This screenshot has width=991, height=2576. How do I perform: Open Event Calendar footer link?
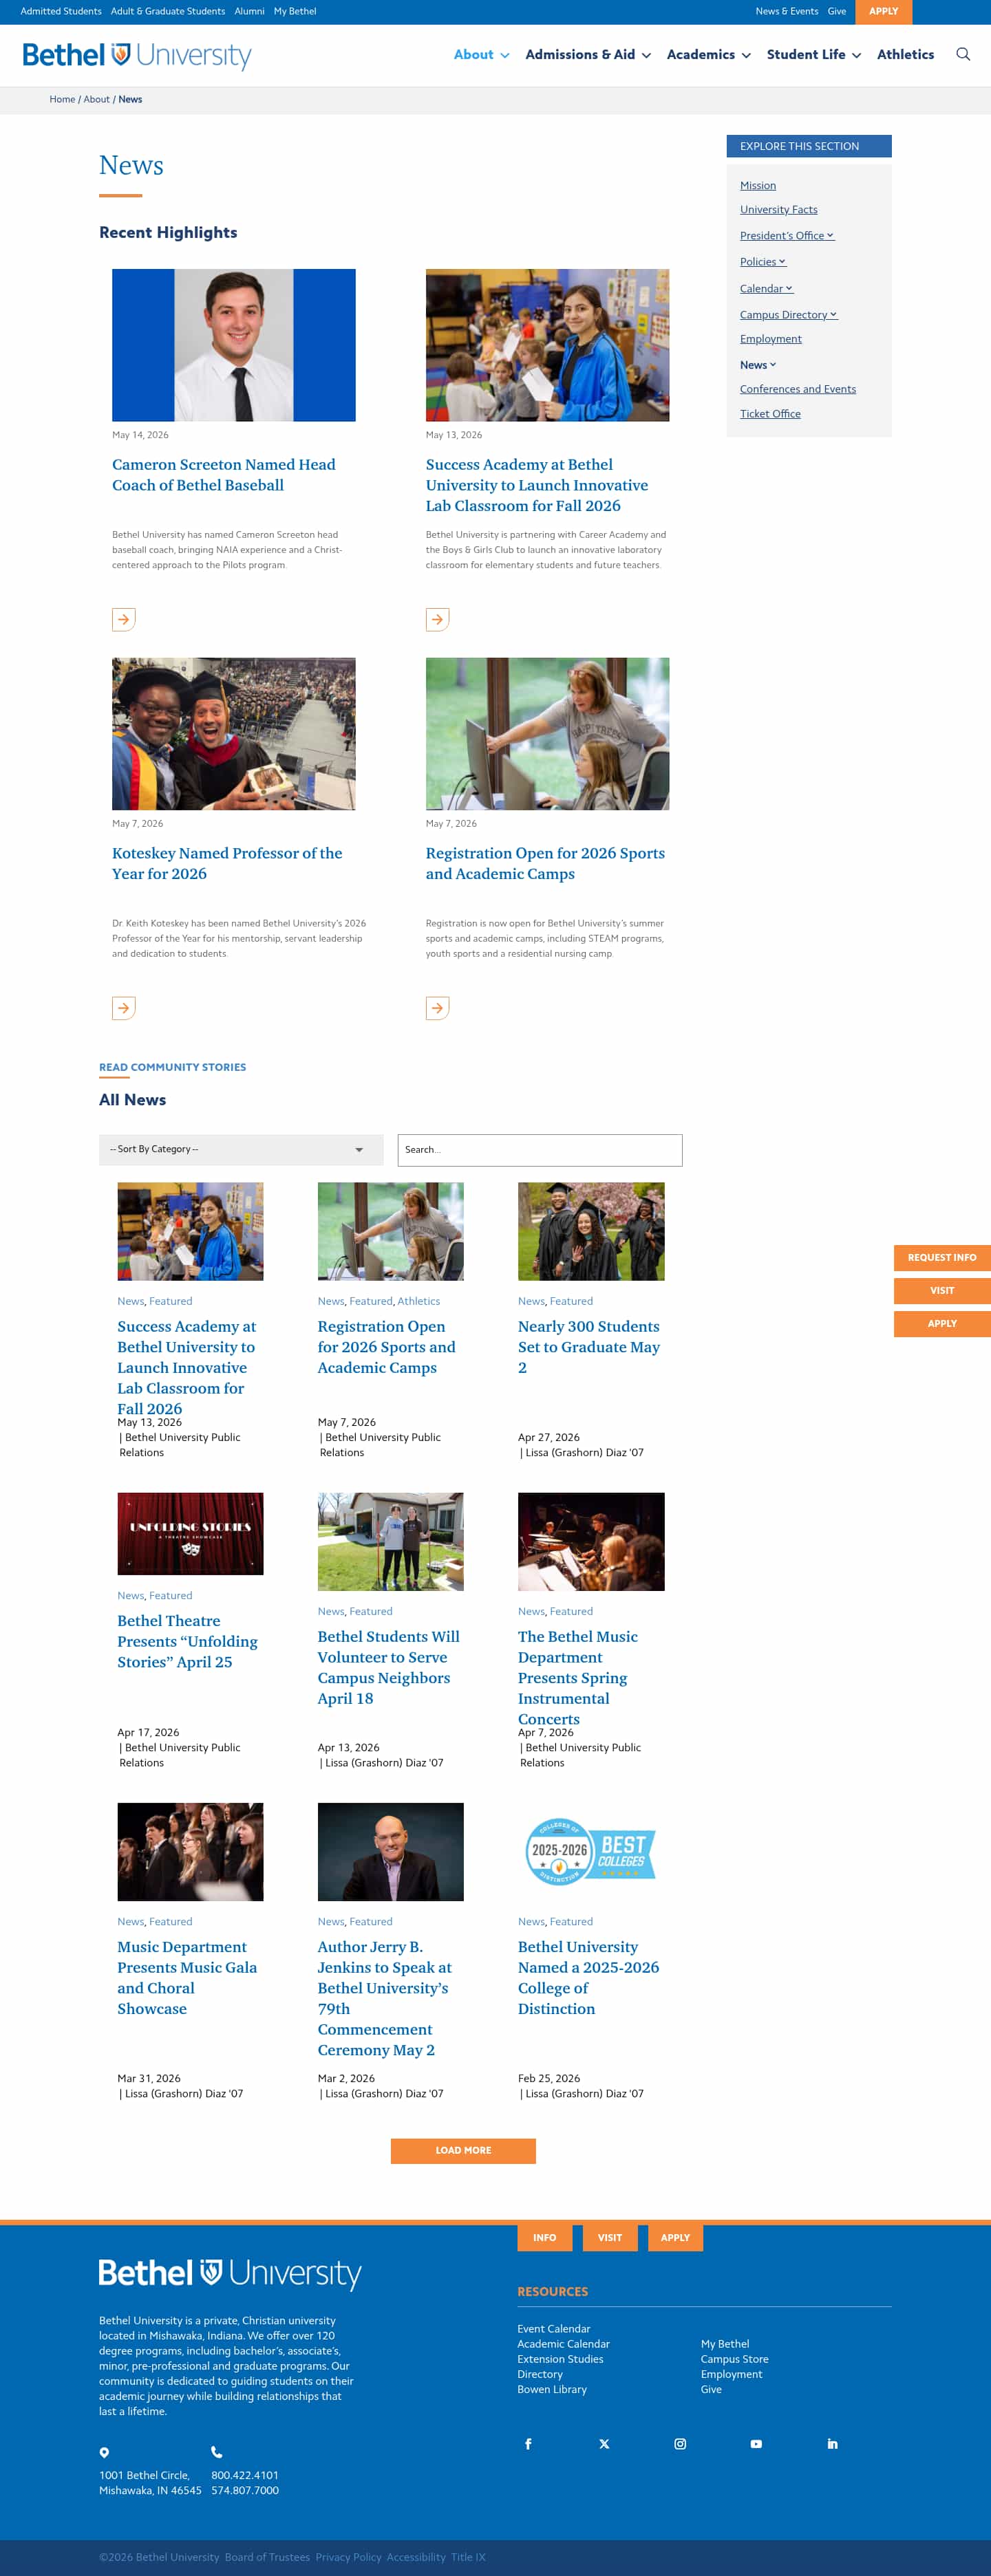coord(553,2329)
